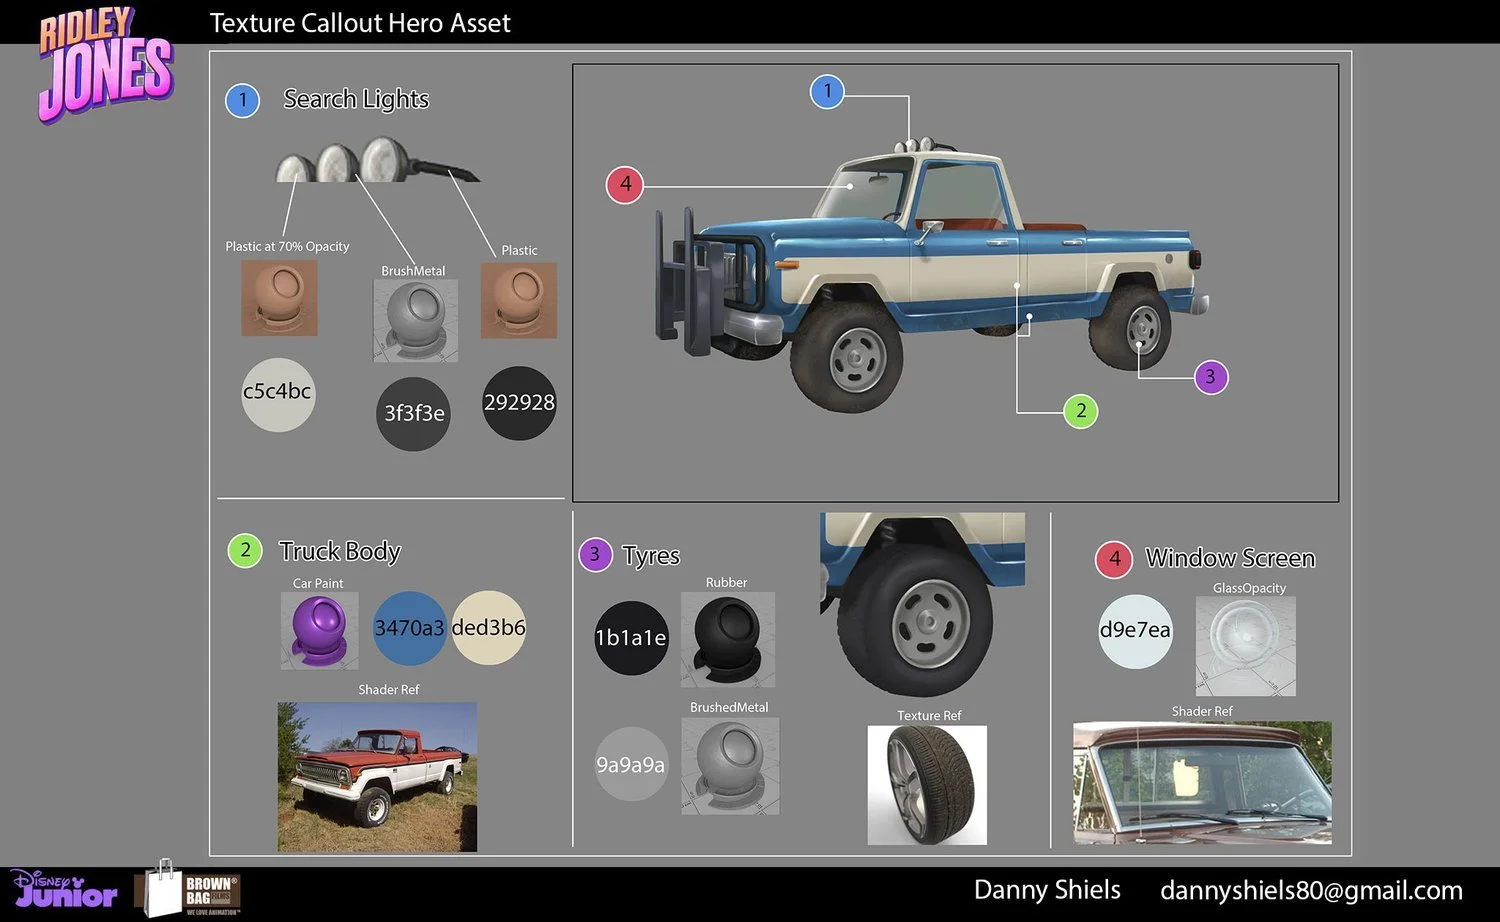Image resolution: width=1500 pixels, height=922 pixels.
Task: Open the windshield Shader Ref photo
Action: (x=1202, y=783)
